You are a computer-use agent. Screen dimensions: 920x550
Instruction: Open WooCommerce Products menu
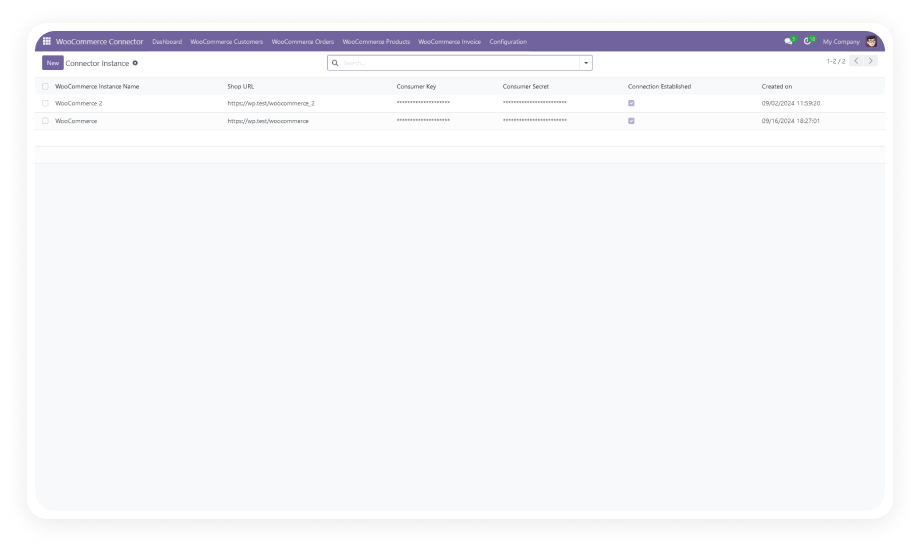point(376,42)
